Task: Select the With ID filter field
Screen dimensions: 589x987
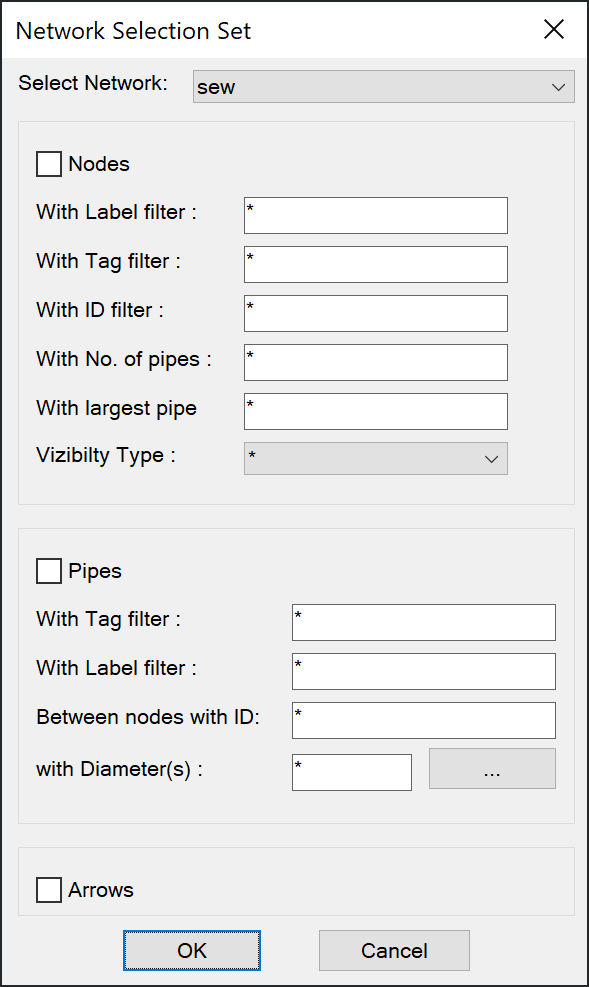Action: tap(376, 313)
